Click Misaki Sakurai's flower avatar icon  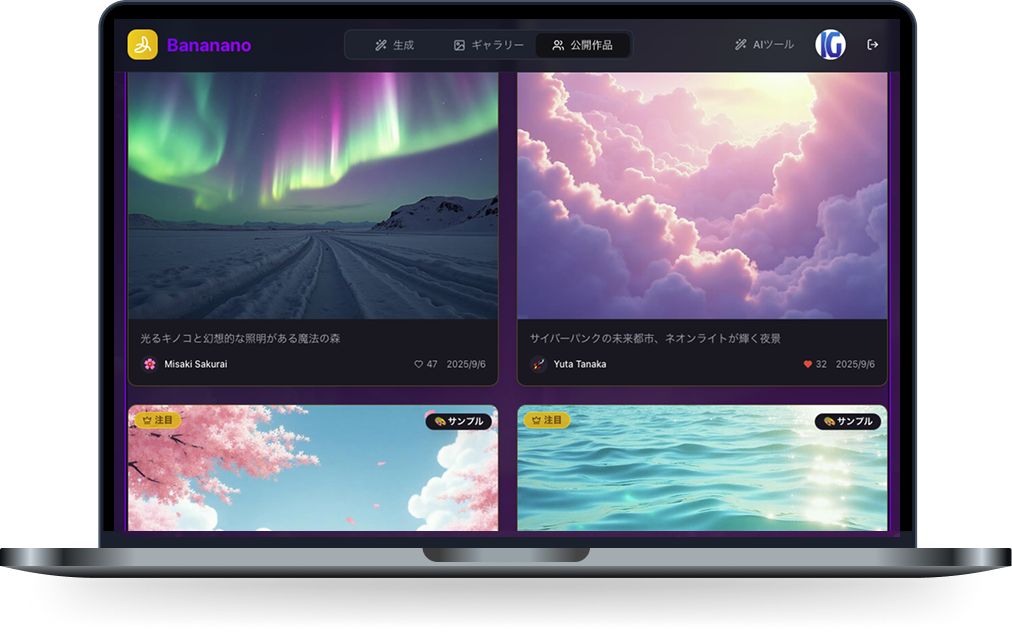click(148, 364)
